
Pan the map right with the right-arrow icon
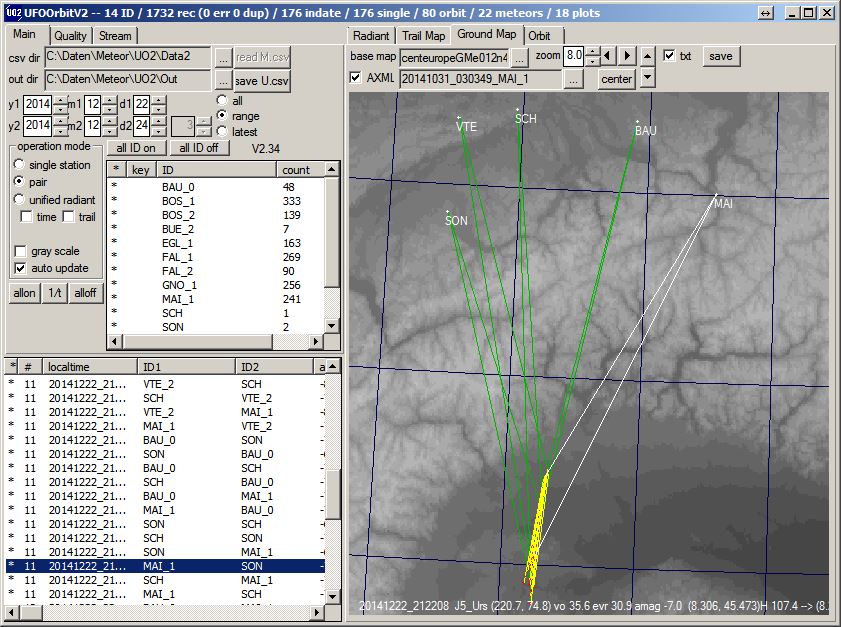pos(627,56)
